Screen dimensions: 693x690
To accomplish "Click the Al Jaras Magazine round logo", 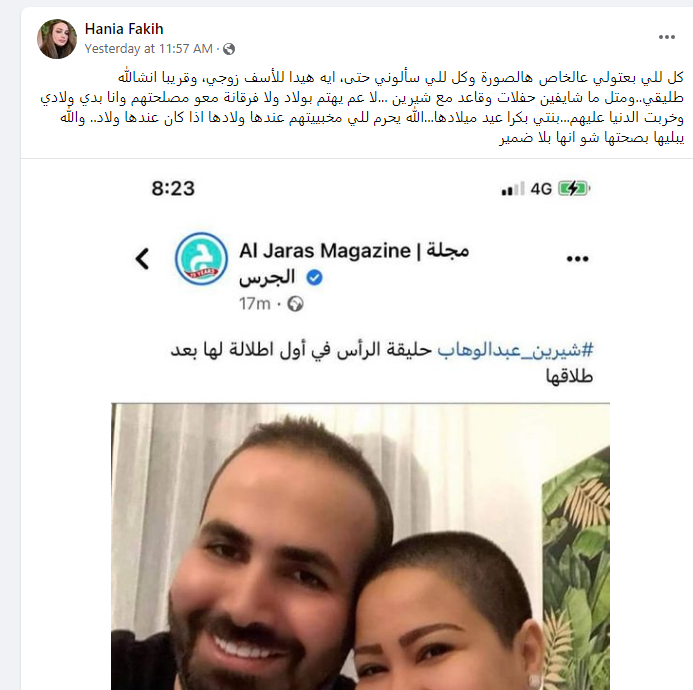I will pyautogui.click(x=202, y=259).
